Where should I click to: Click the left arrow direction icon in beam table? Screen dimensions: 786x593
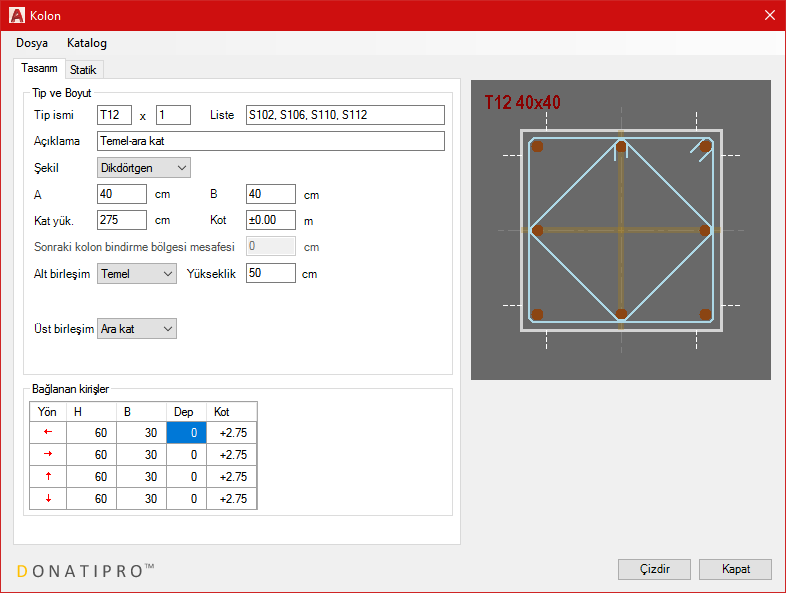47,432
